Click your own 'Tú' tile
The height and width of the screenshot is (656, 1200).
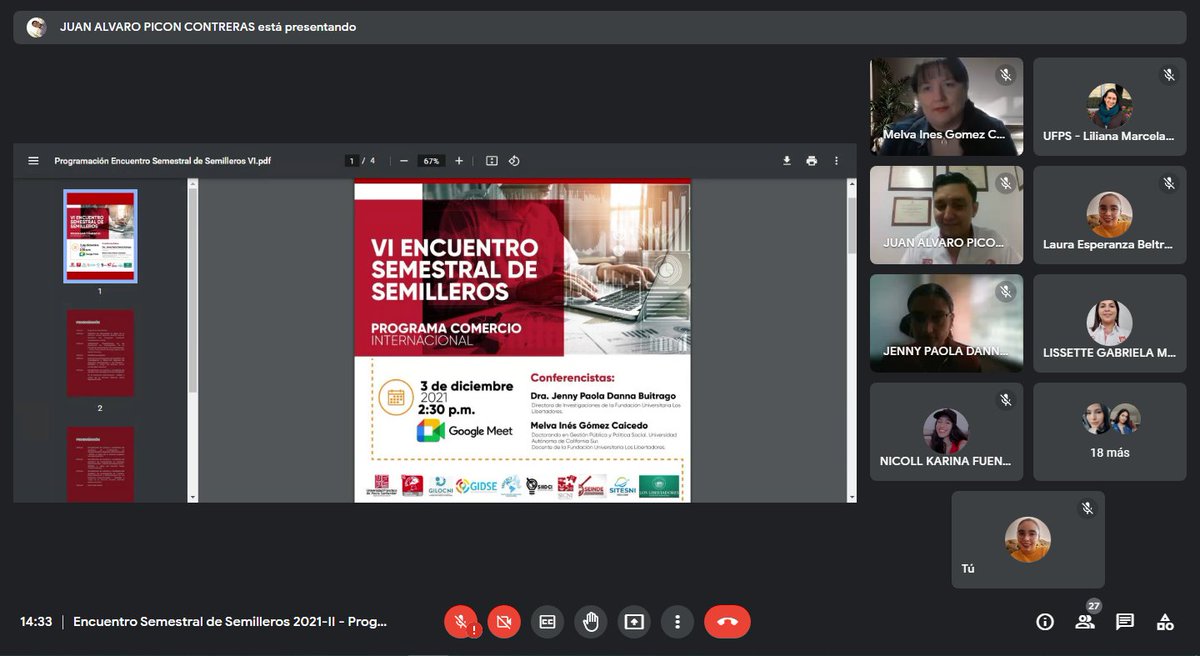click(x=1028, y=539)
